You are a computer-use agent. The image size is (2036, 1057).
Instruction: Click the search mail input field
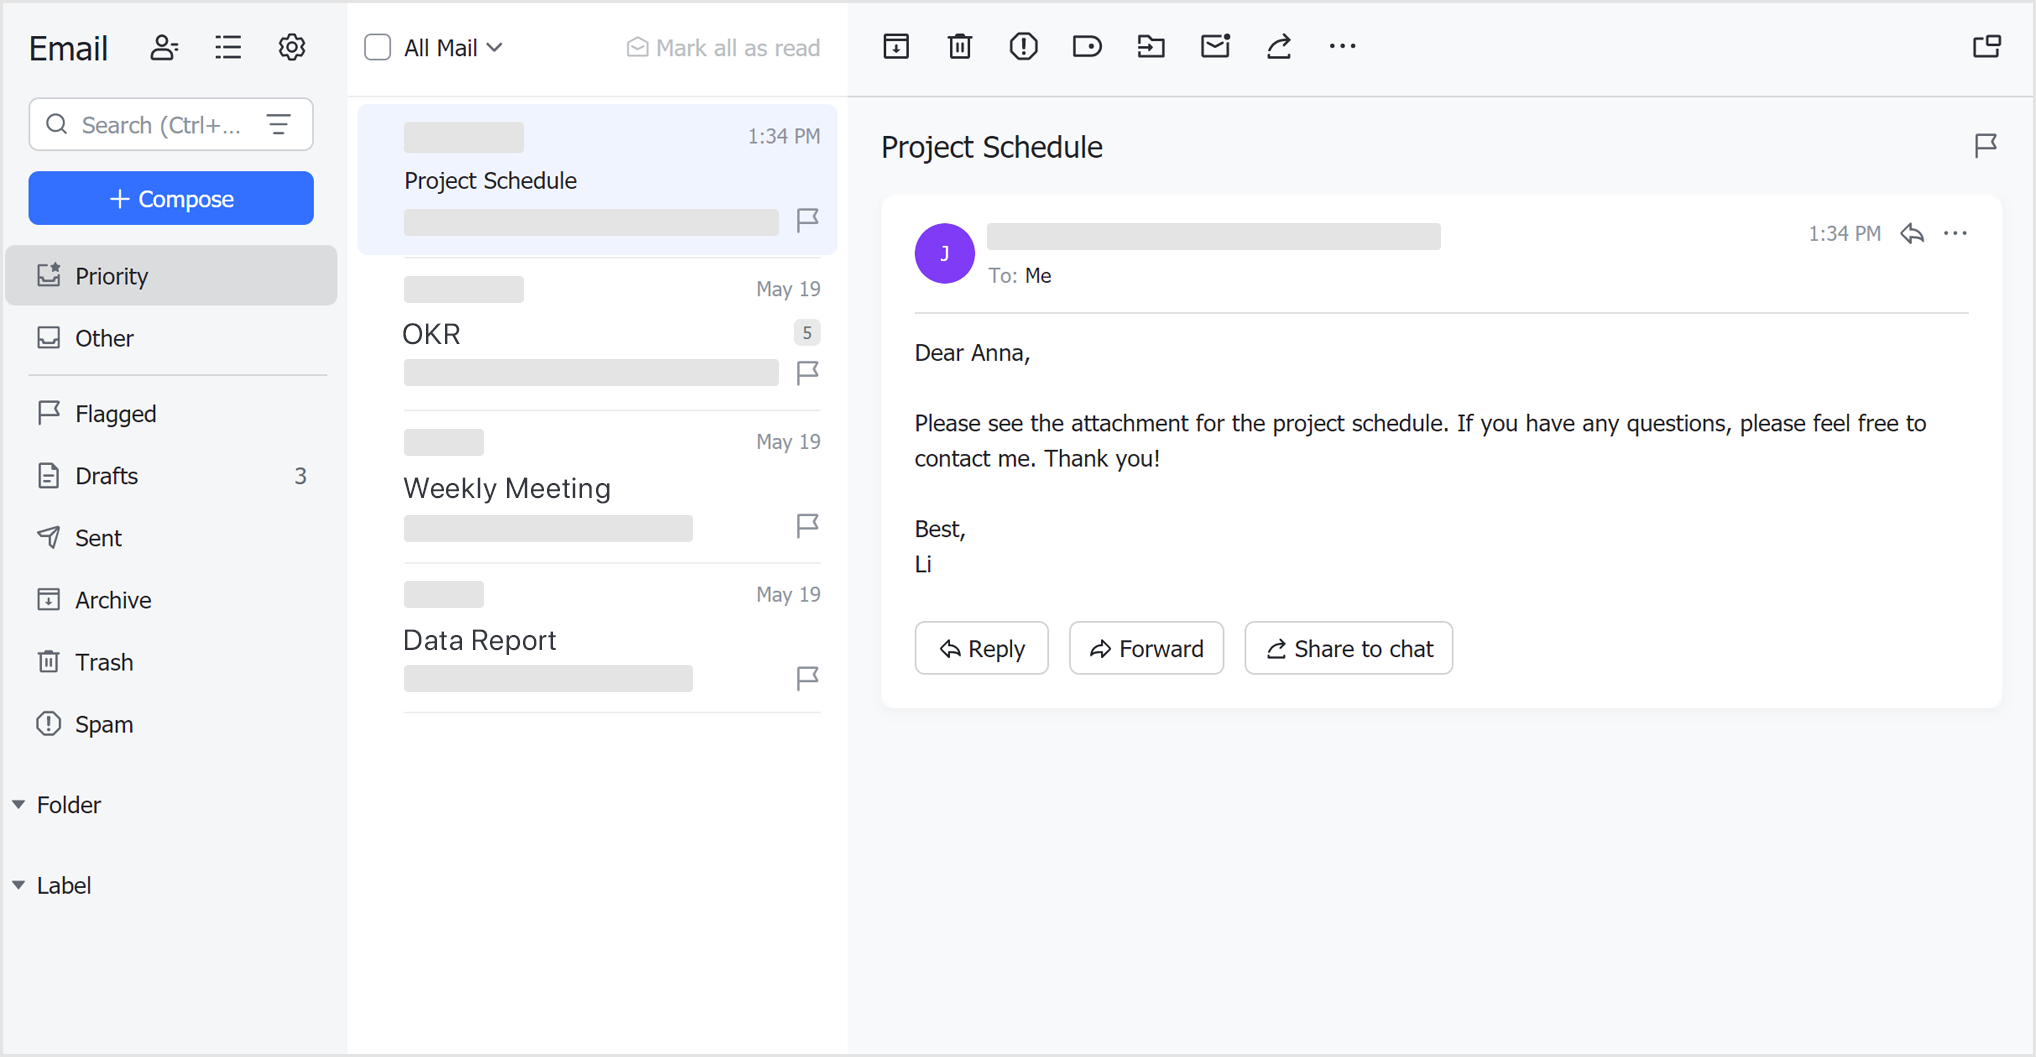160,124
